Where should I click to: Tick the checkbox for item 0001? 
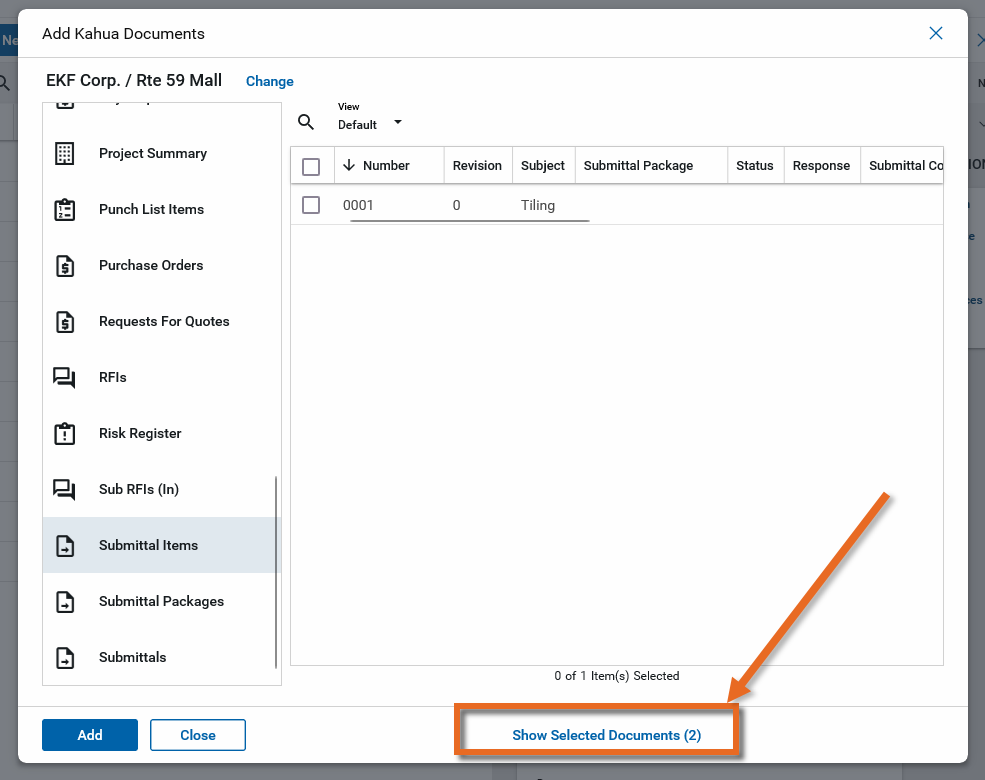tap(311, 205)
